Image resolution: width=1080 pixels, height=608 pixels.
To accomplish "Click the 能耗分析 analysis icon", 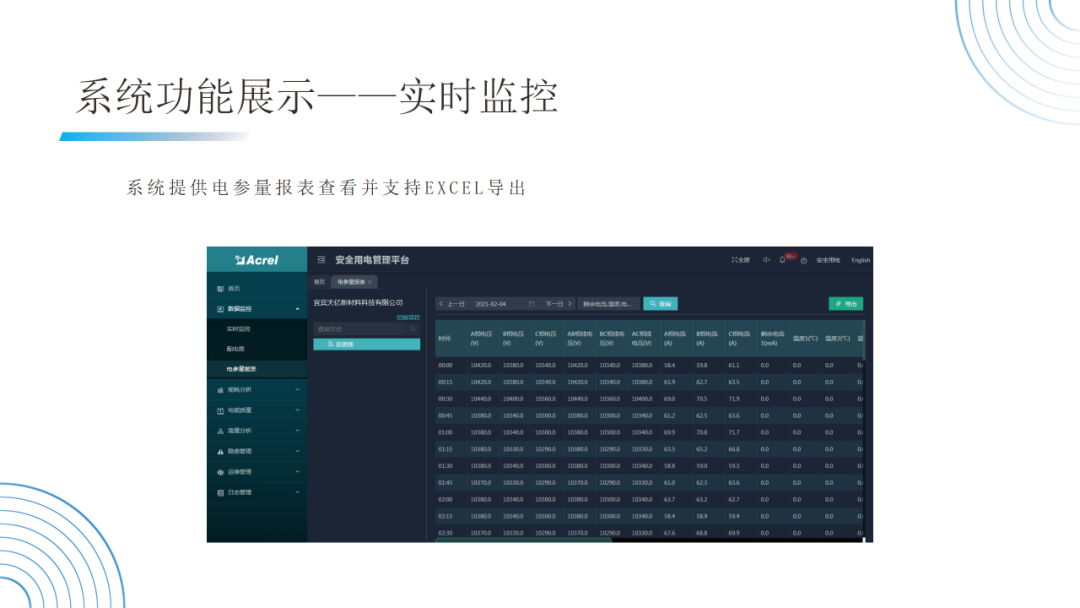I will (x=219, y=392).
